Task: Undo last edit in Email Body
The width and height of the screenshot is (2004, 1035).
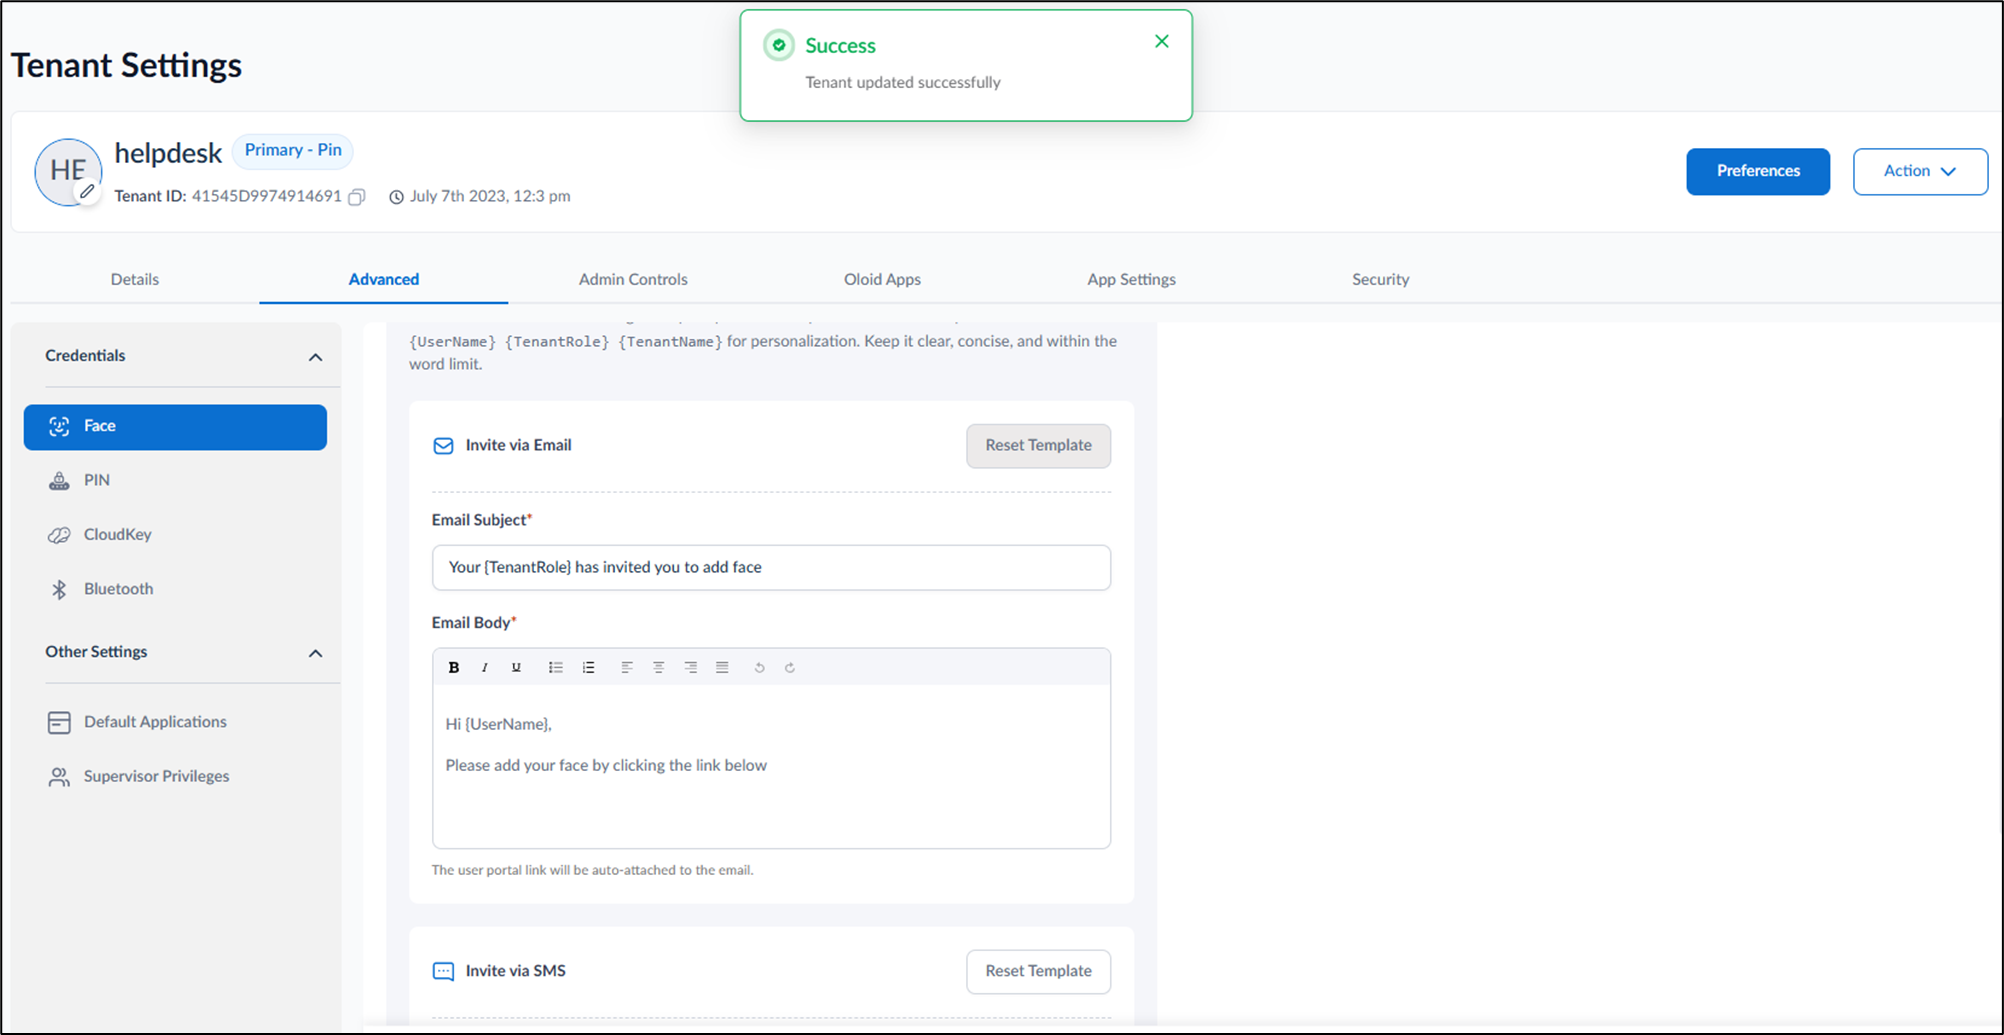Action: (759, 667)
